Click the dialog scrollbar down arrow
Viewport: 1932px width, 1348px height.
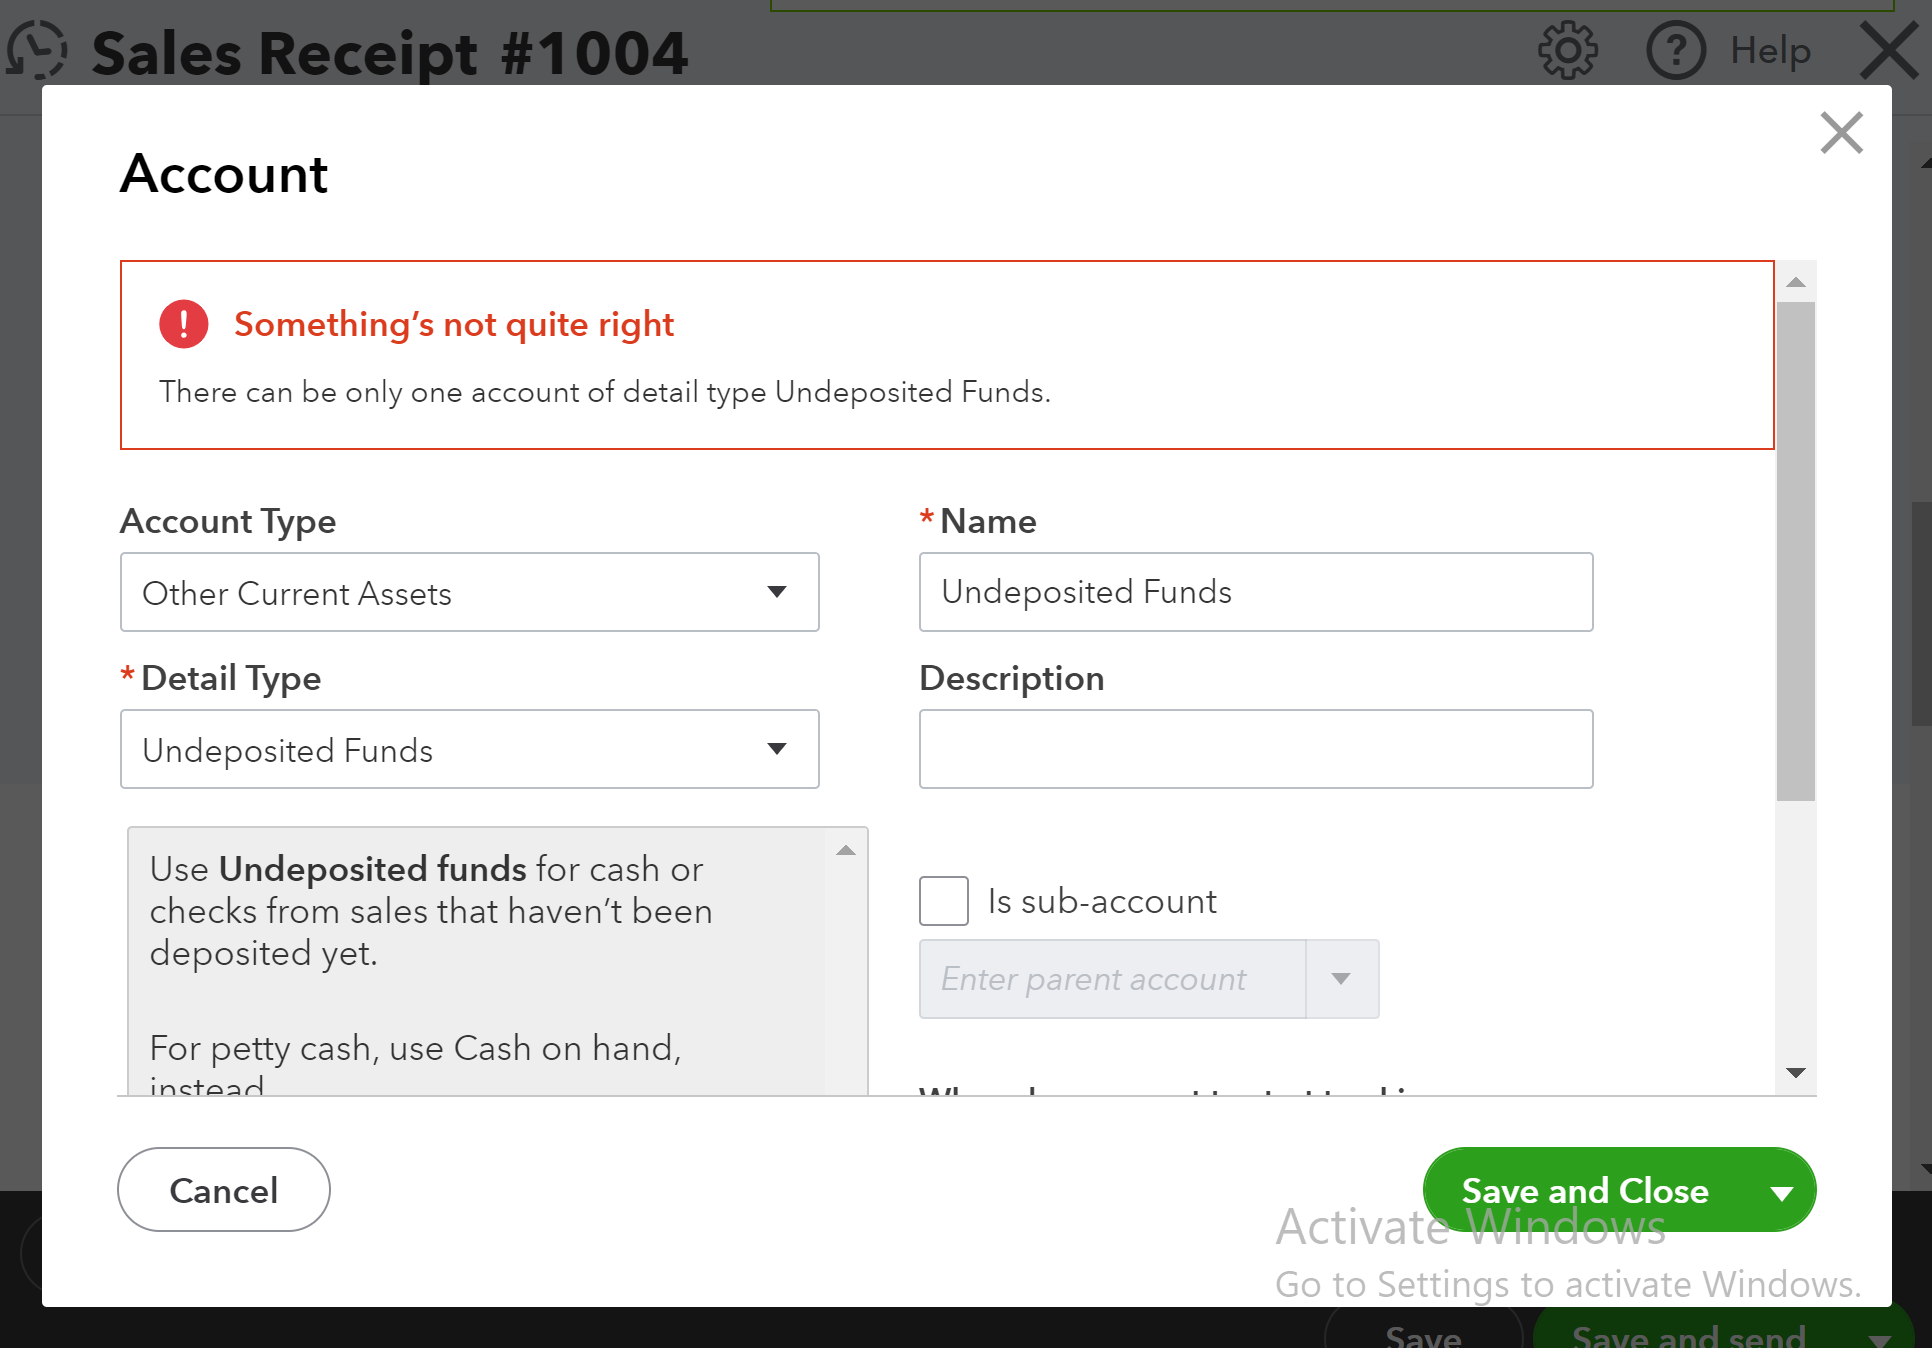point(1797,1074)
